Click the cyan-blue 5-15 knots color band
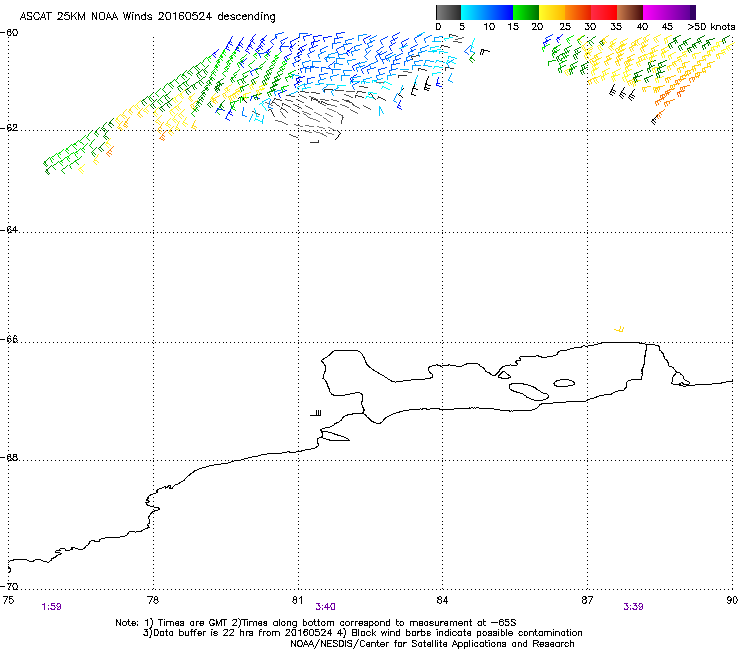 (487, 12)
